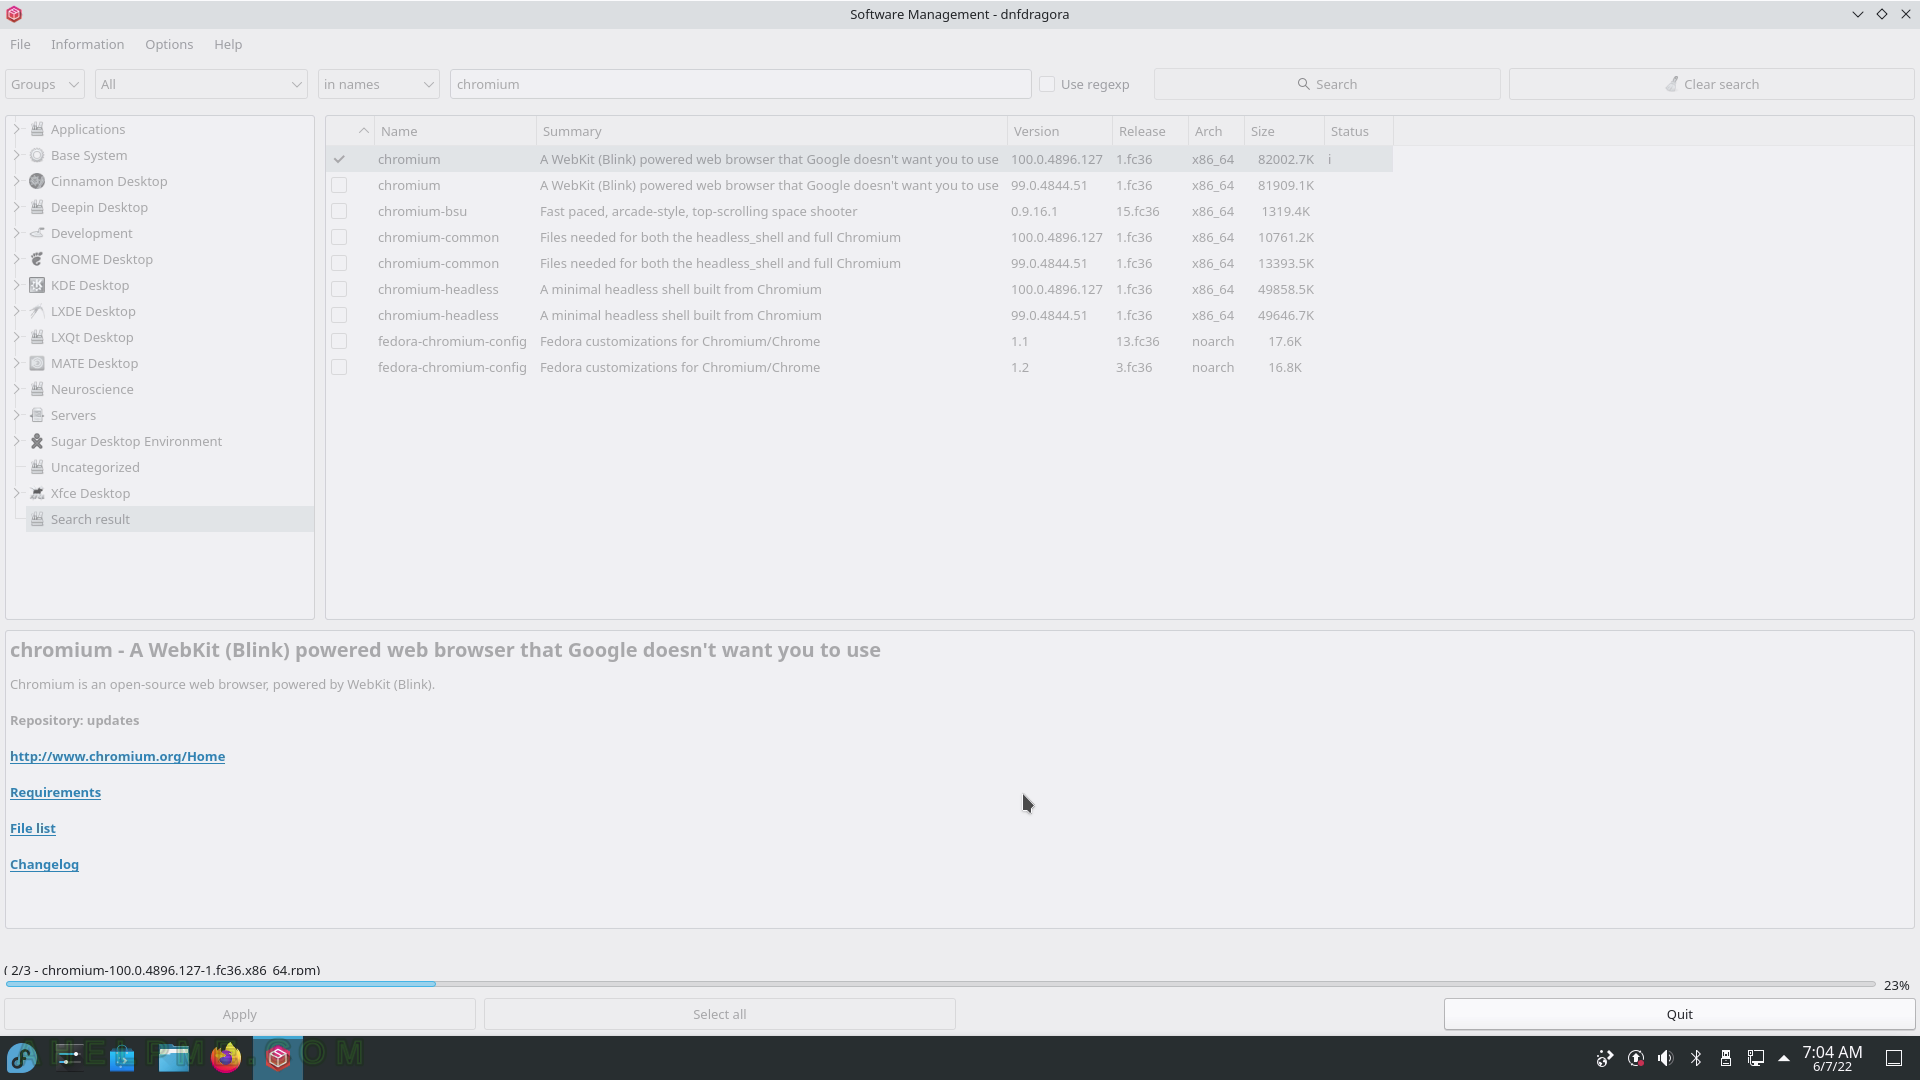Open the Requirements link

(x=55, y=792)
